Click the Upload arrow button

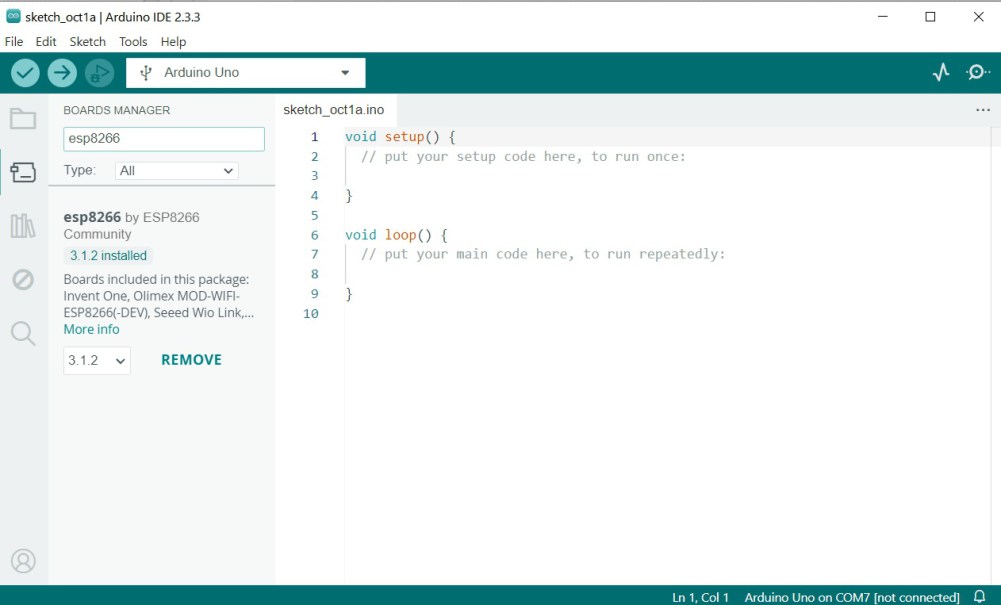point(62,73)
